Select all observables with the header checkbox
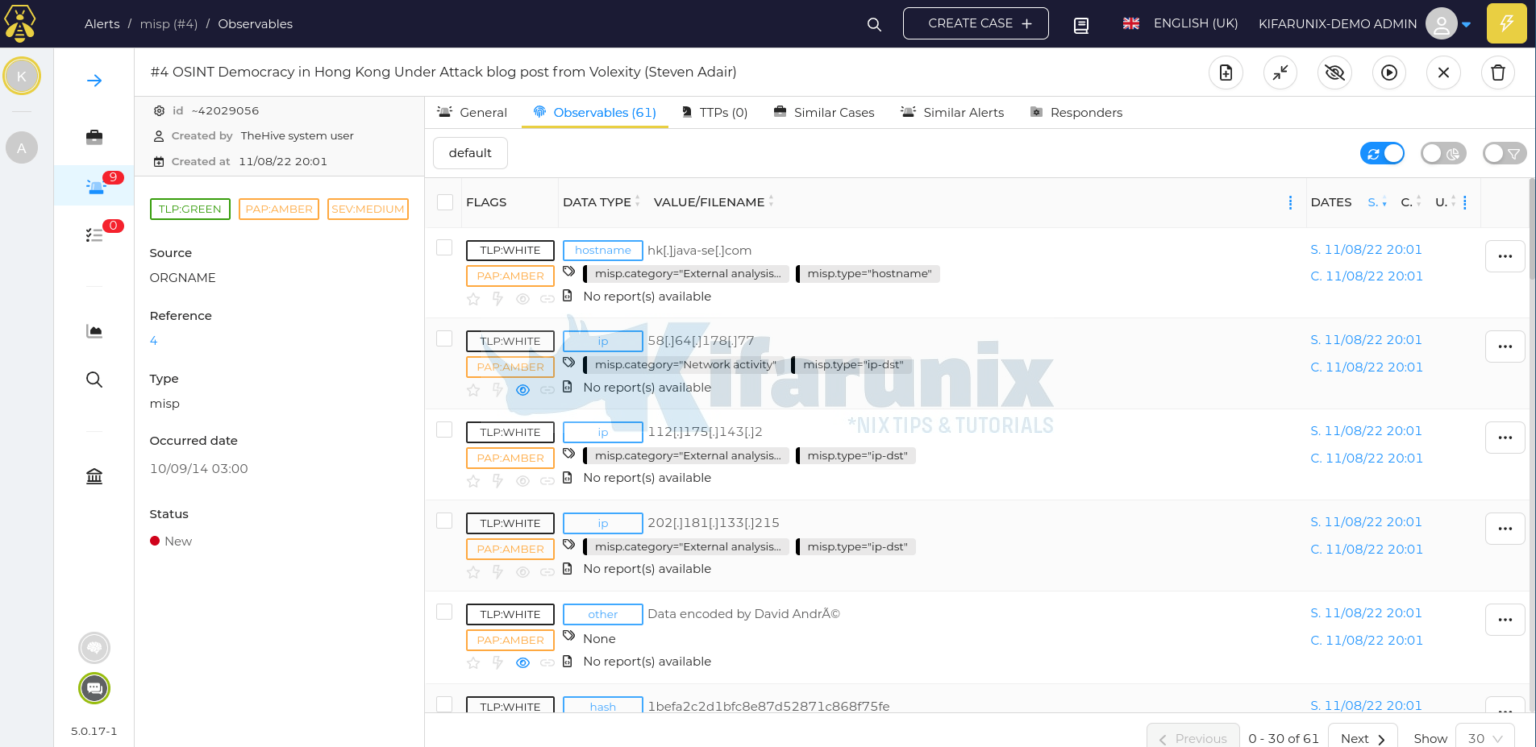 coord(444,202)
